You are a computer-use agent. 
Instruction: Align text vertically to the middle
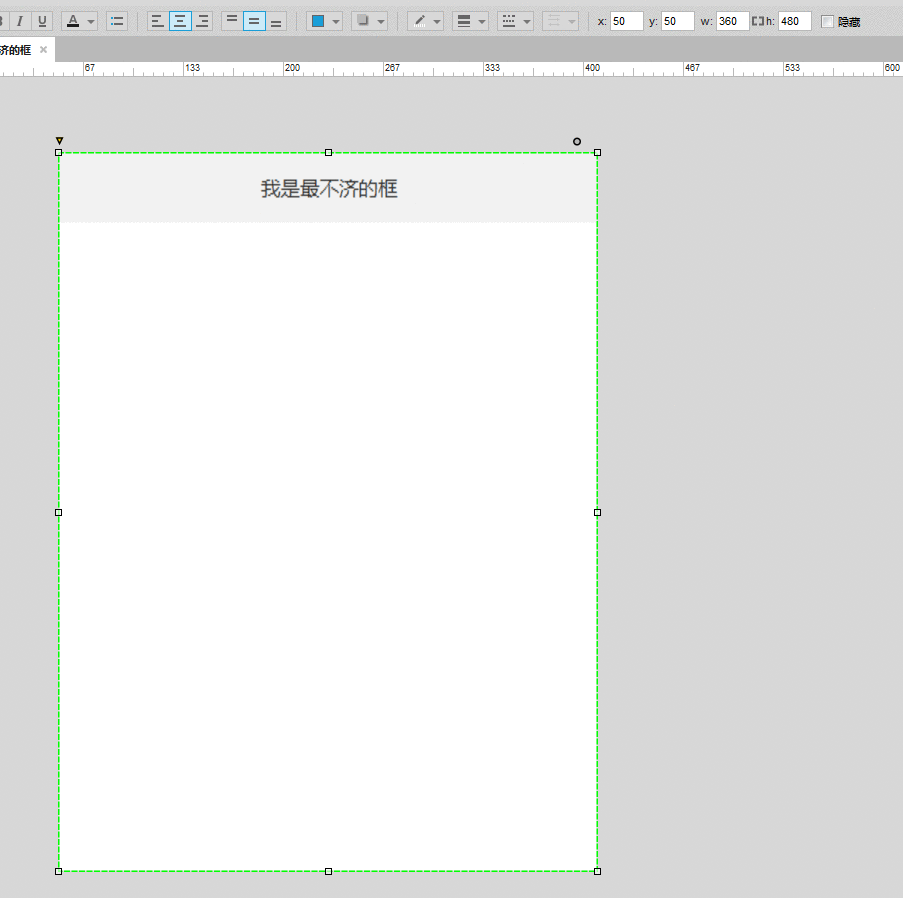254,21
